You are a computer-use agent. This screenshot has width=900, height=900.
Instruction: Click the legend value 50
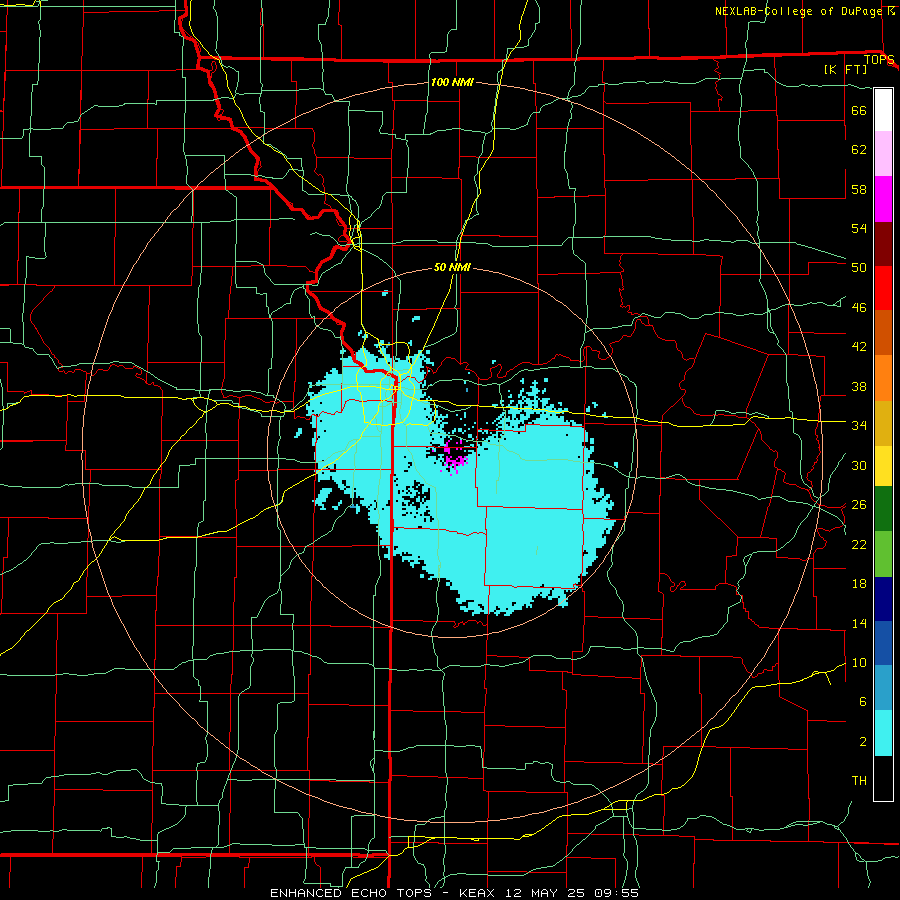point(859,267)
